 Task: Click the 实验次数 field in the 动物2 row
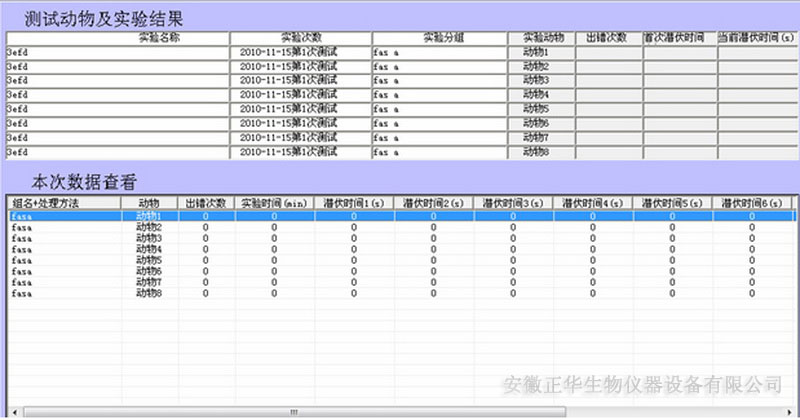(x=301, y=67)
